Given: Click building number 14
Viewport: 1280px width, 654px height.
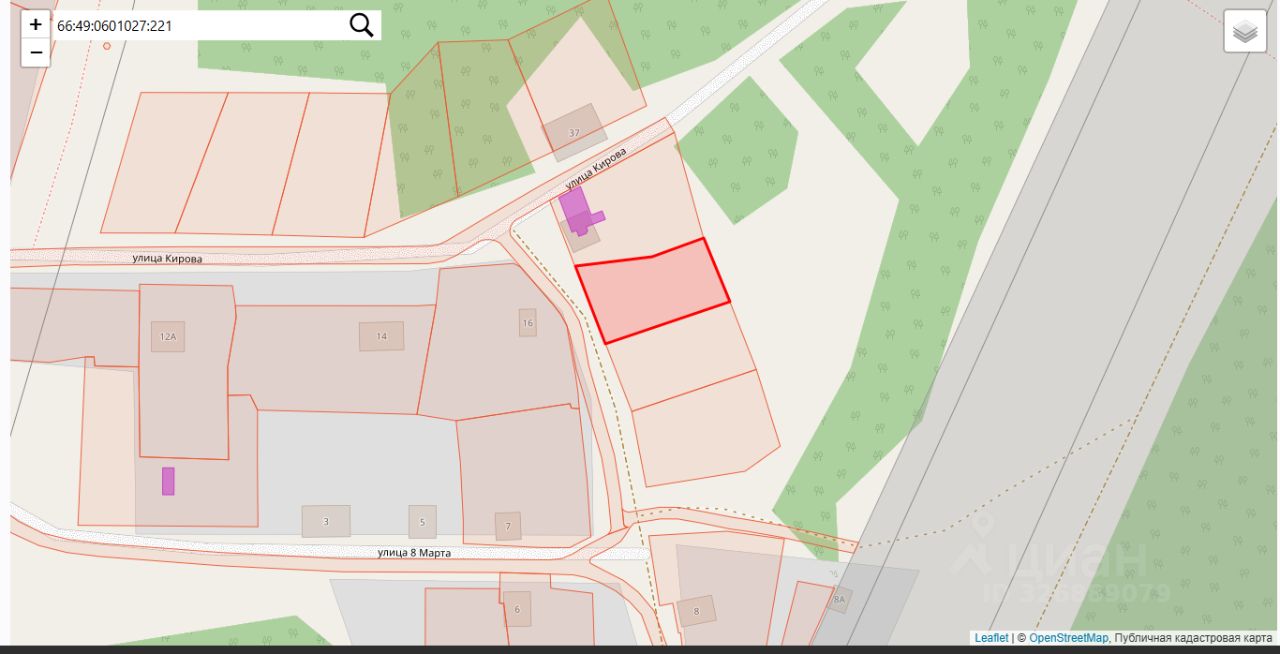Looking at the screenshot, I should coord(381,336).
